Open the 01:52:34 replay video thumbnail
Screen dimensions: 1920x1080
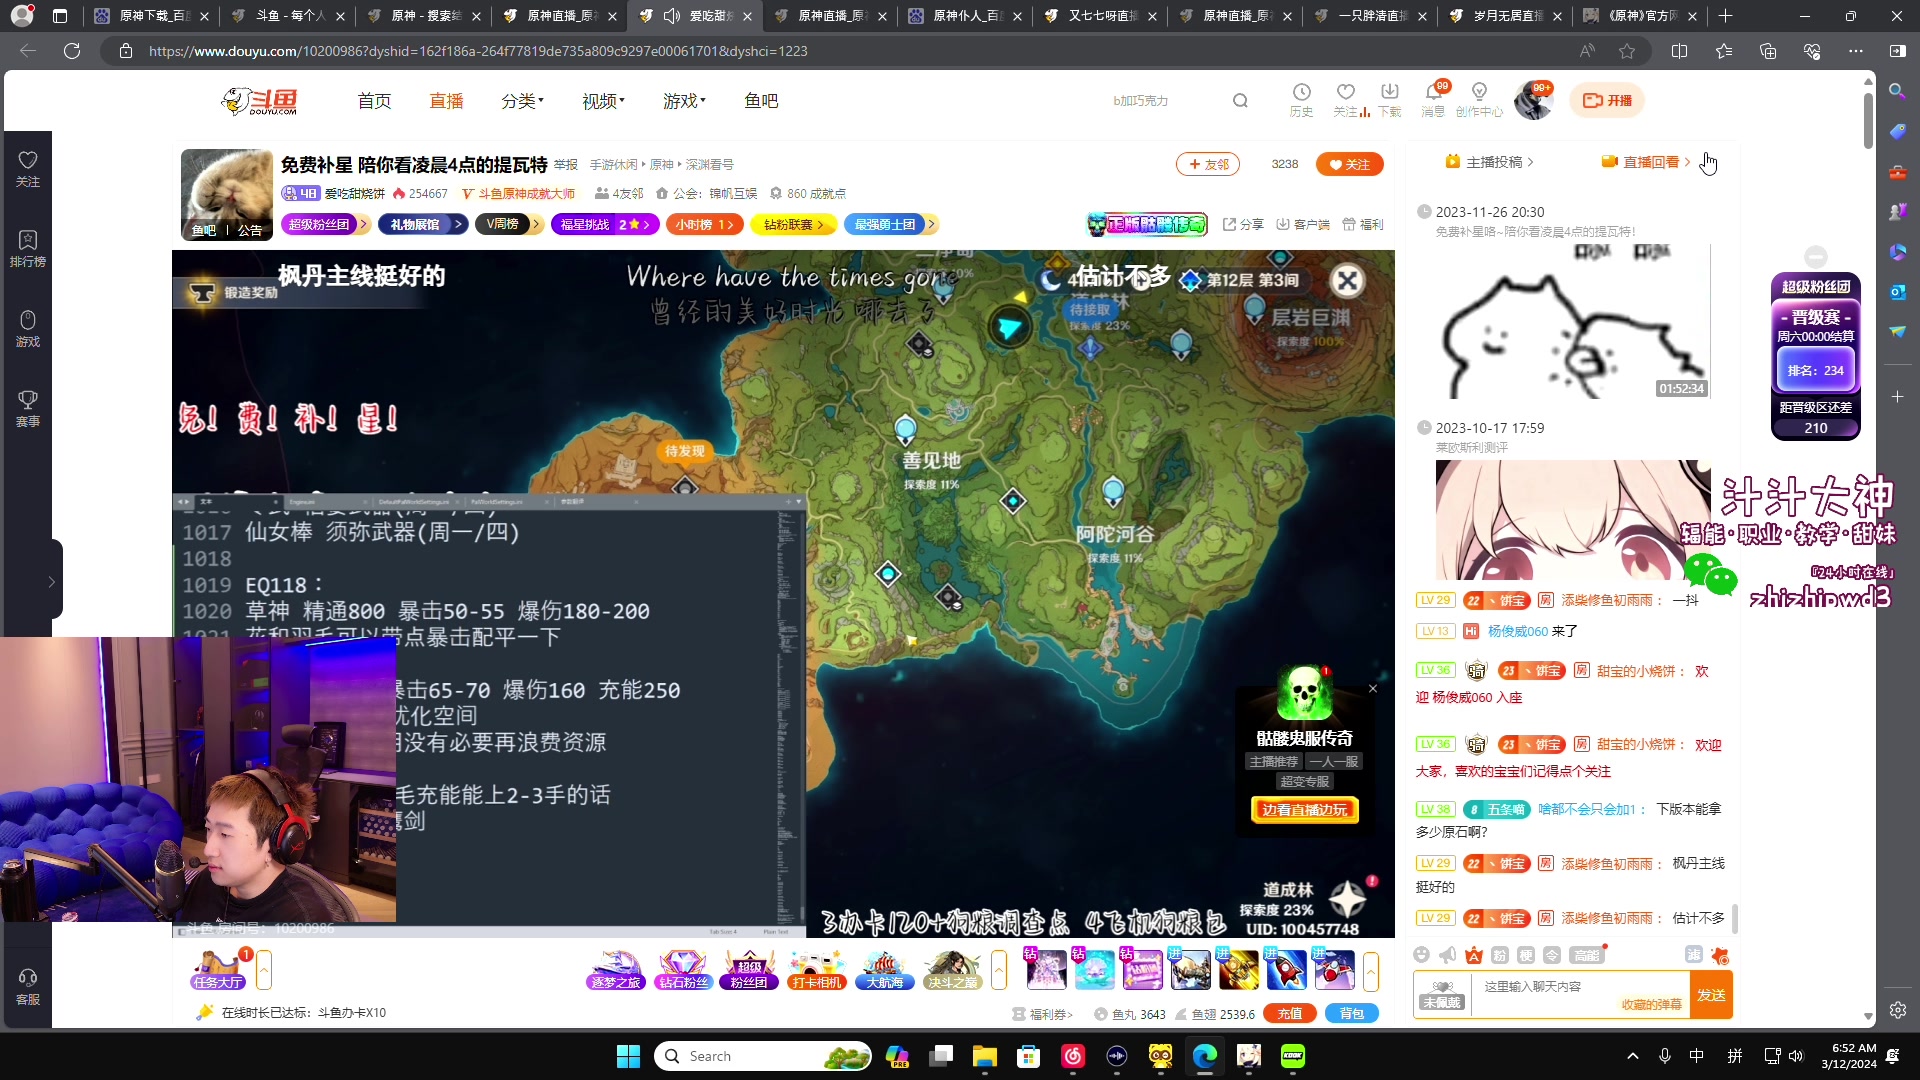tap(1572, 320)
